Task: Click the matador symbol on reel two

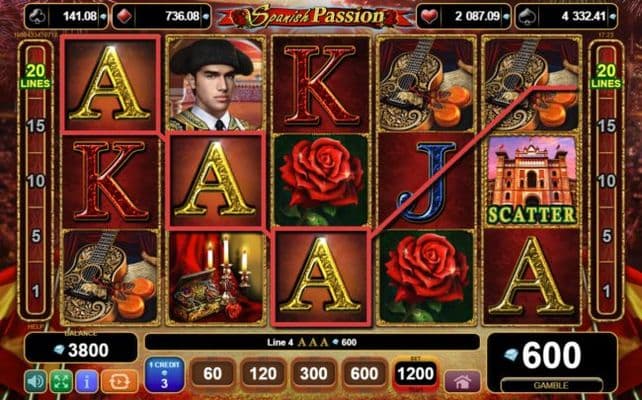Action: 215,84
